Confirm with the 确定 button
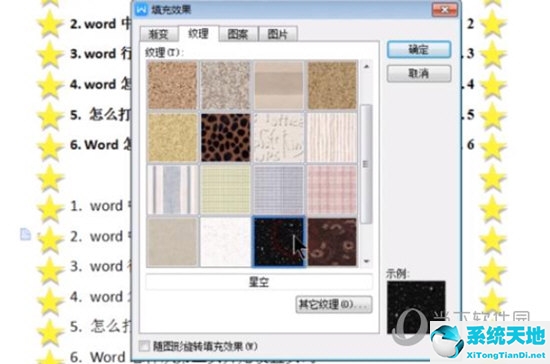The image size is (550, 364). point(419,50)
